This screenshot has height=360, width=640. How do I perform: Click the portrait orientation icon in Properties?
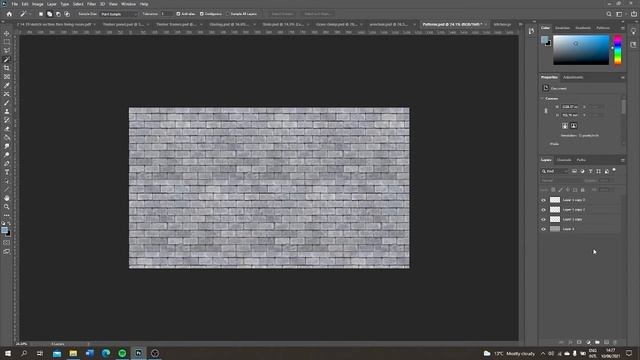pyautogui.click(x=565, y=126)
